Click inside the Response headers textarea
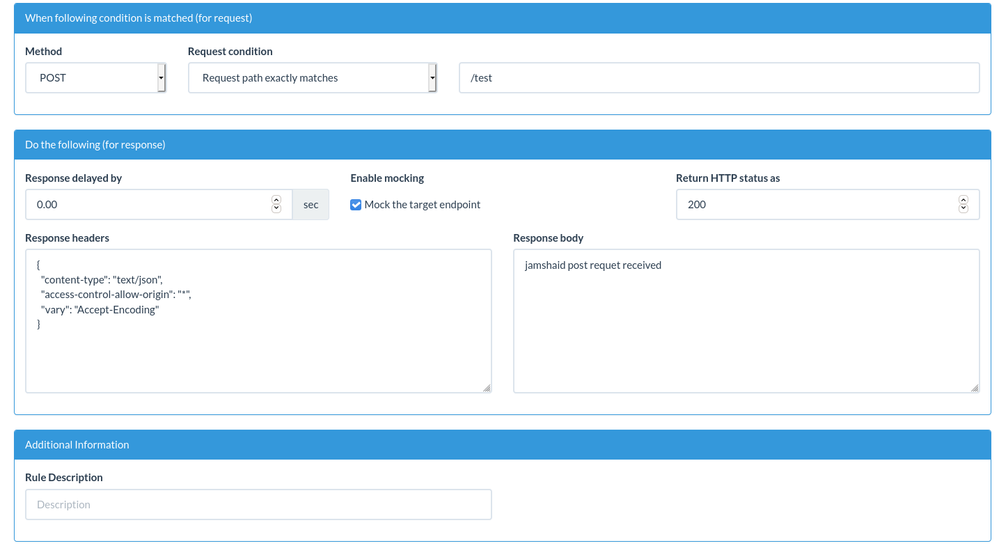 [x=258, y=321]
